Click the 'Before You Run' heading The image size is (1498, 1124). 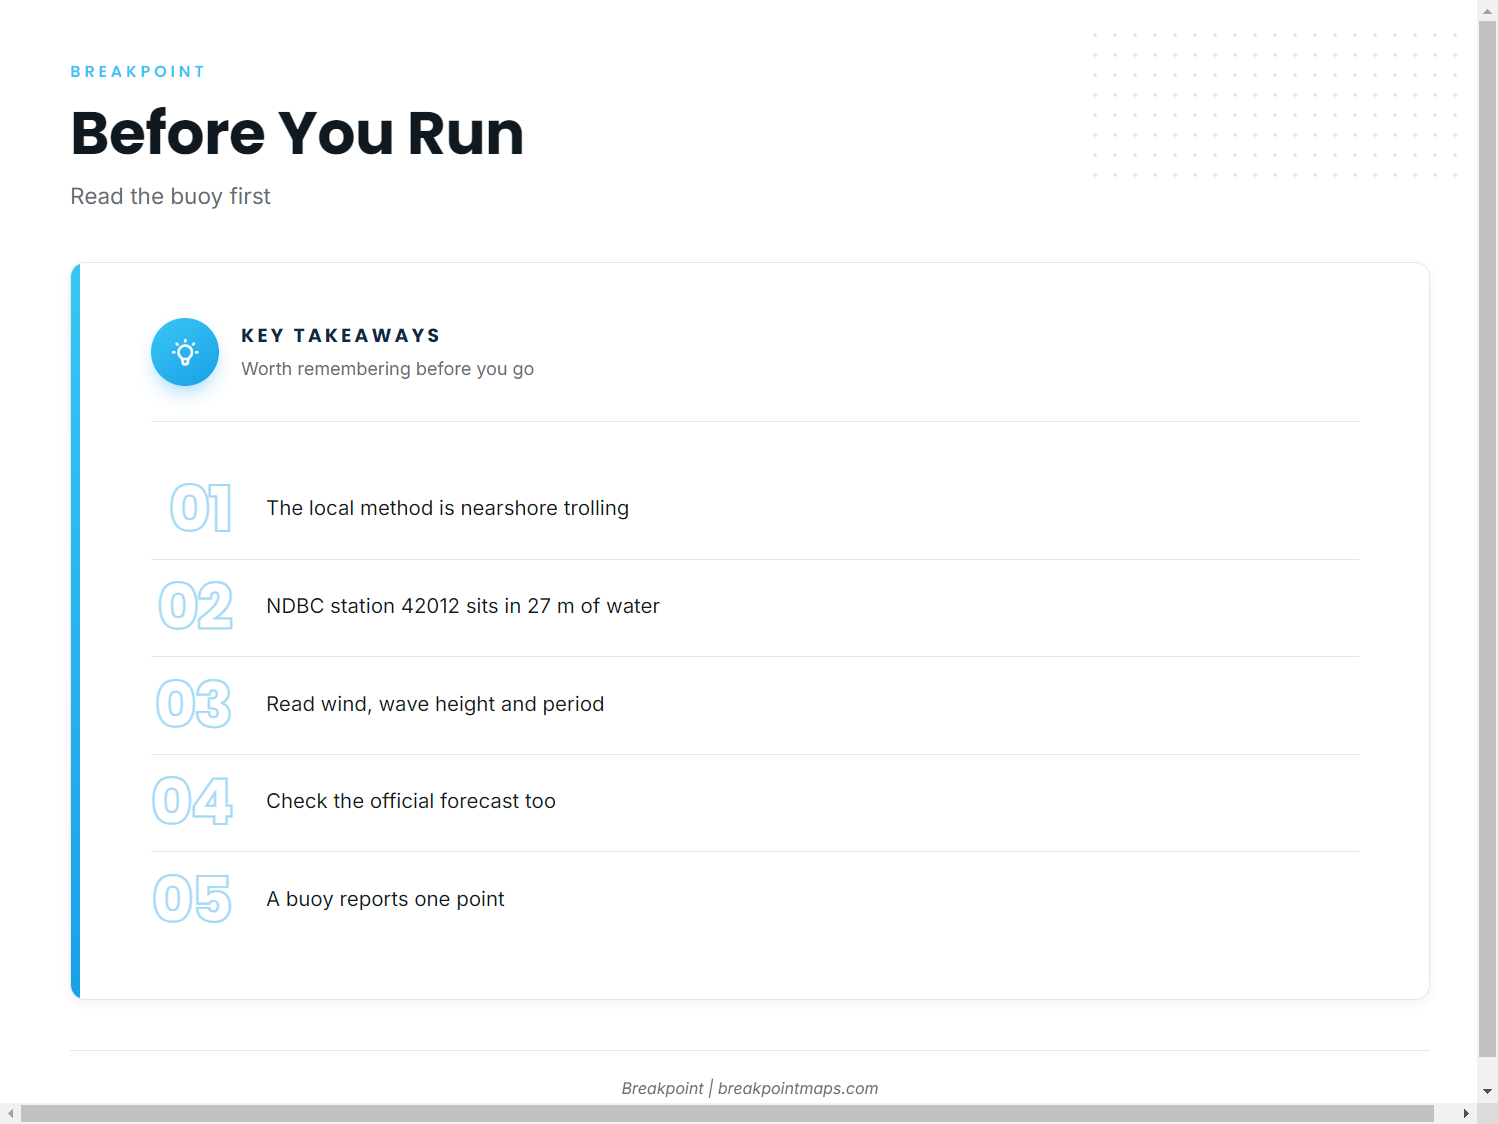tap(297, 133)
